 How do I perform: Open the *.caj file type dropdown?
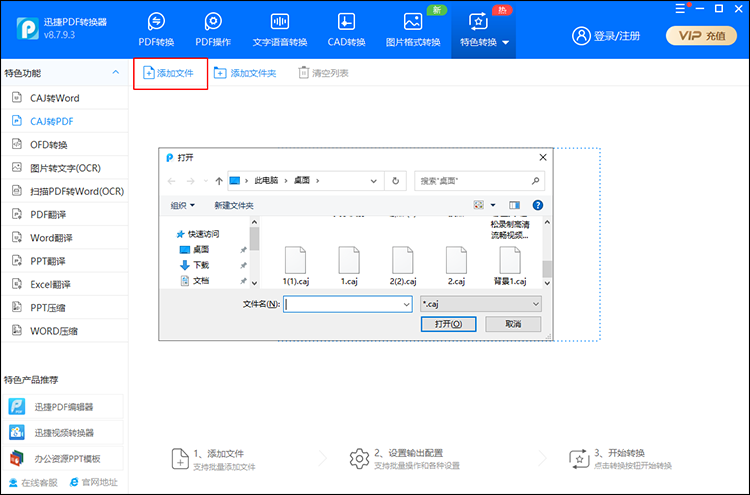tap(481, 304)
